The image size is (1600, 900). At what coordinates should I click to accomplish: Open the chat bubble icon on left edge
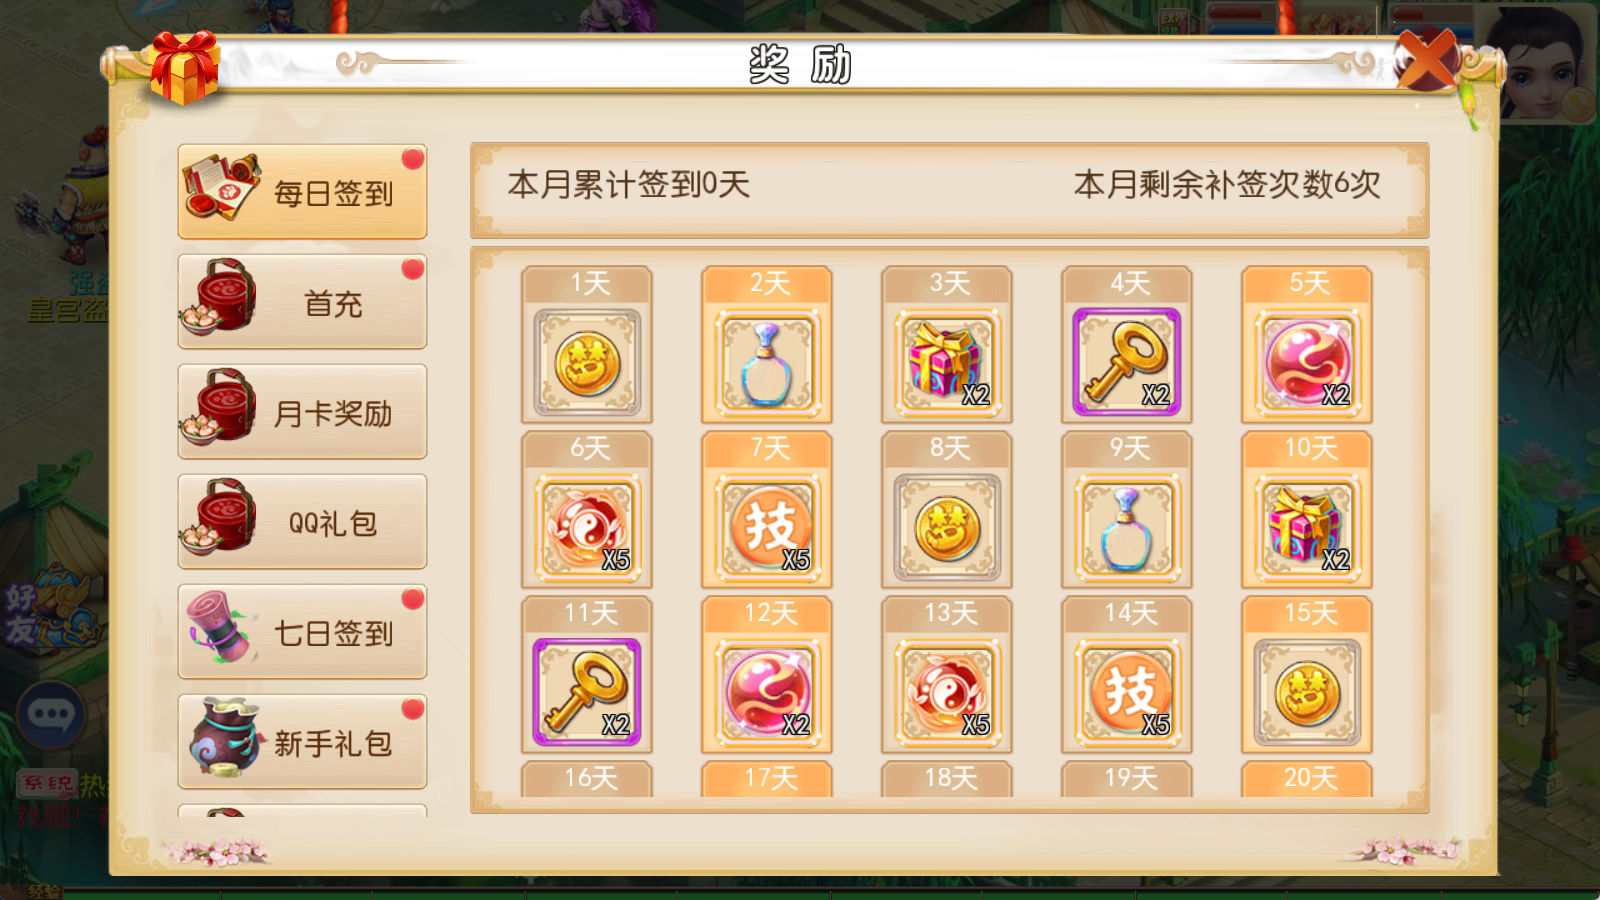point(51,714)
